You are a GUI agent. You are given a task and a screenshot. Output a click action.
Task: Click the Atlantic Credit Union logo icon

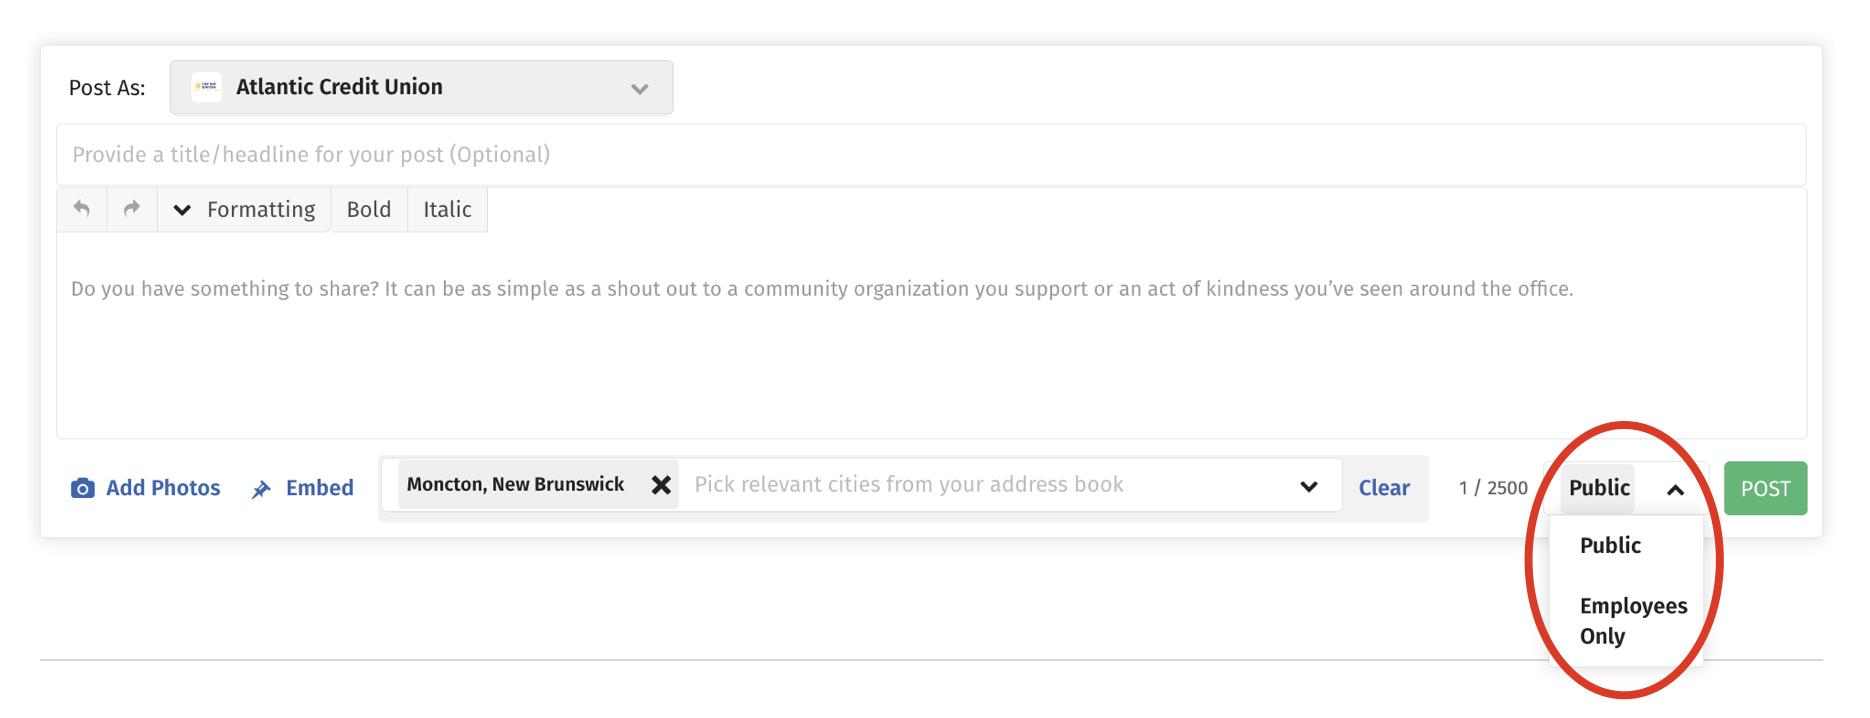206,87
